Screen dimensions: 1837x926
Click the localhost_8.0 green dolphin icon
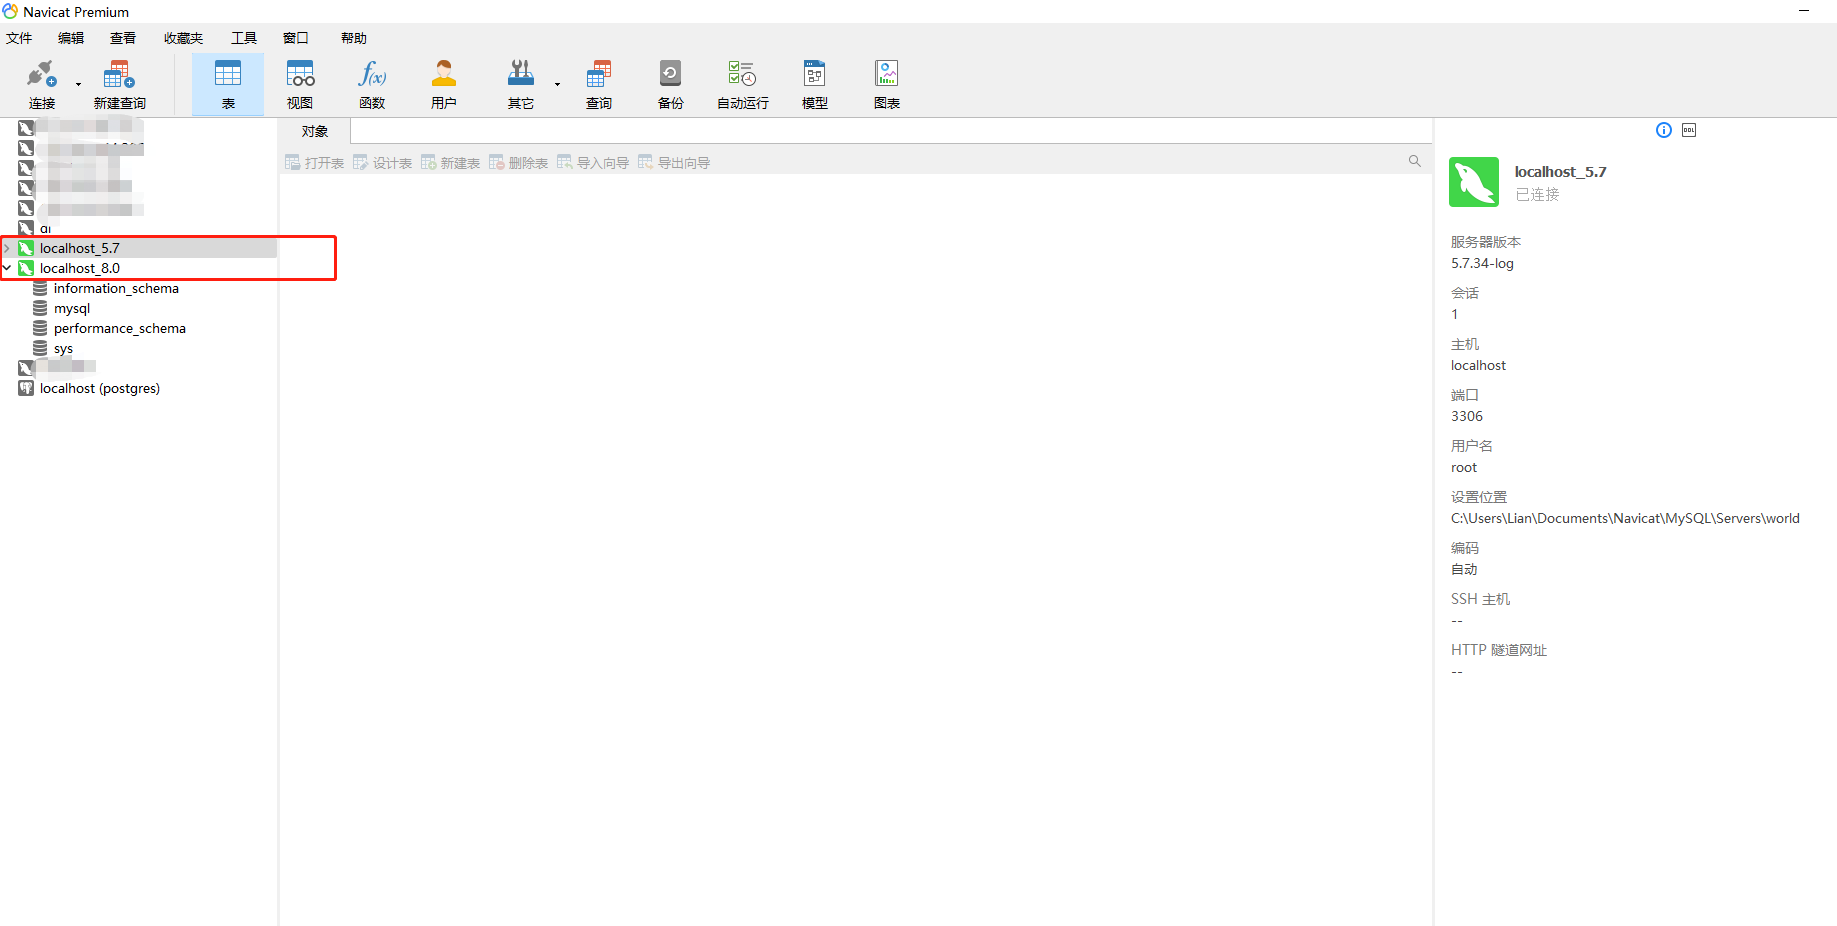(26, 268)
